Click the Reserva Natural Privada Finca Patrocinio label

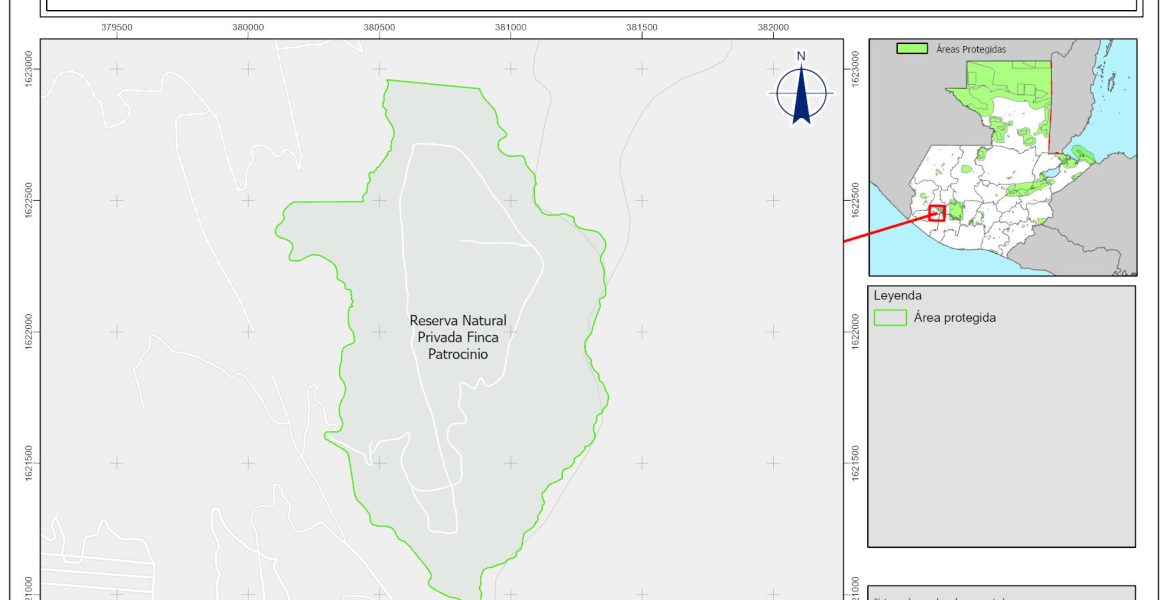(x=458, y=337)
